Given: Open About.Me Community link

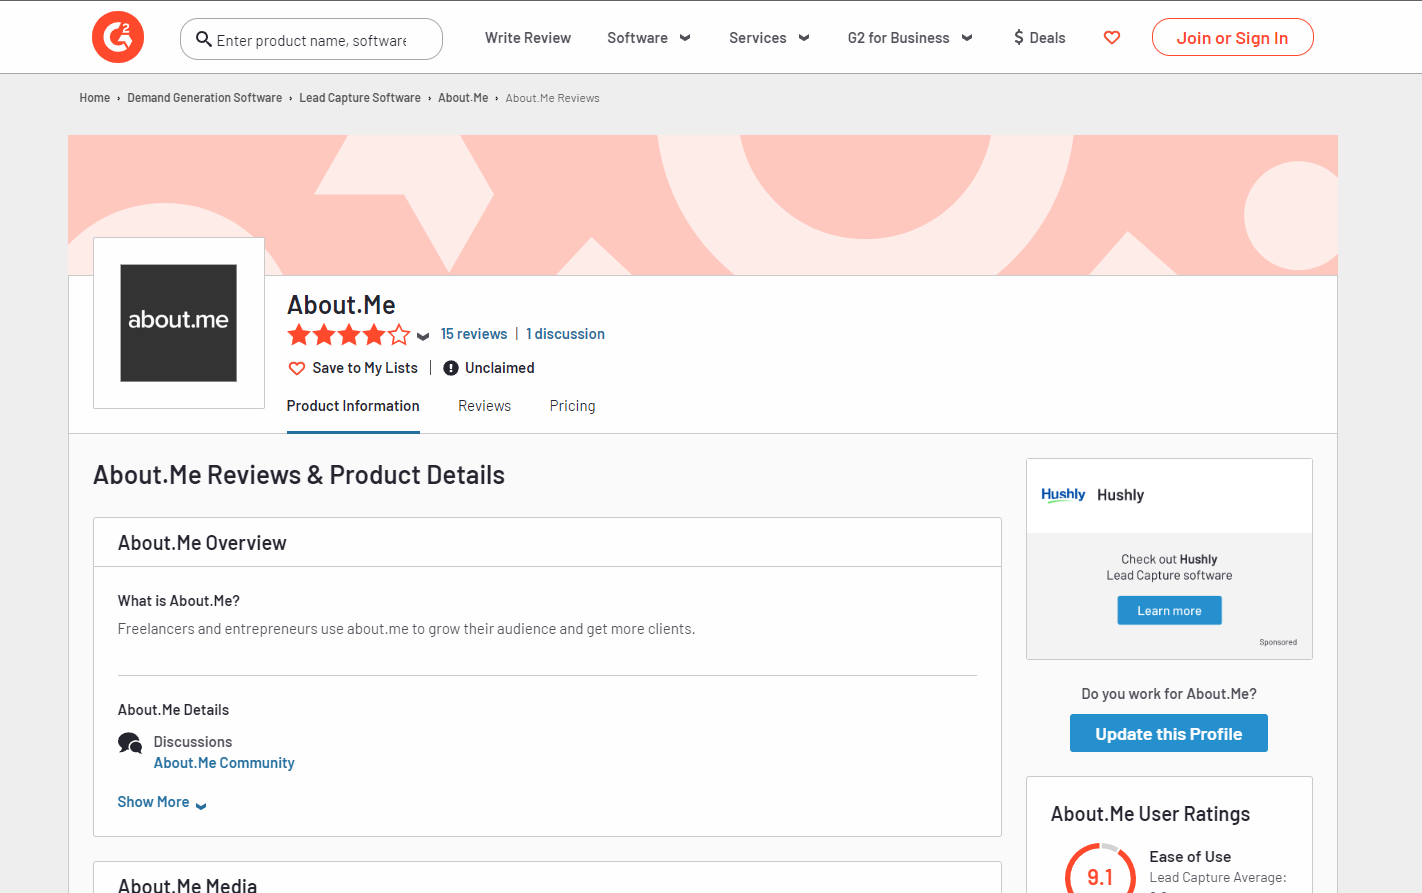Looking at the screenshot, I should [224, 763].
